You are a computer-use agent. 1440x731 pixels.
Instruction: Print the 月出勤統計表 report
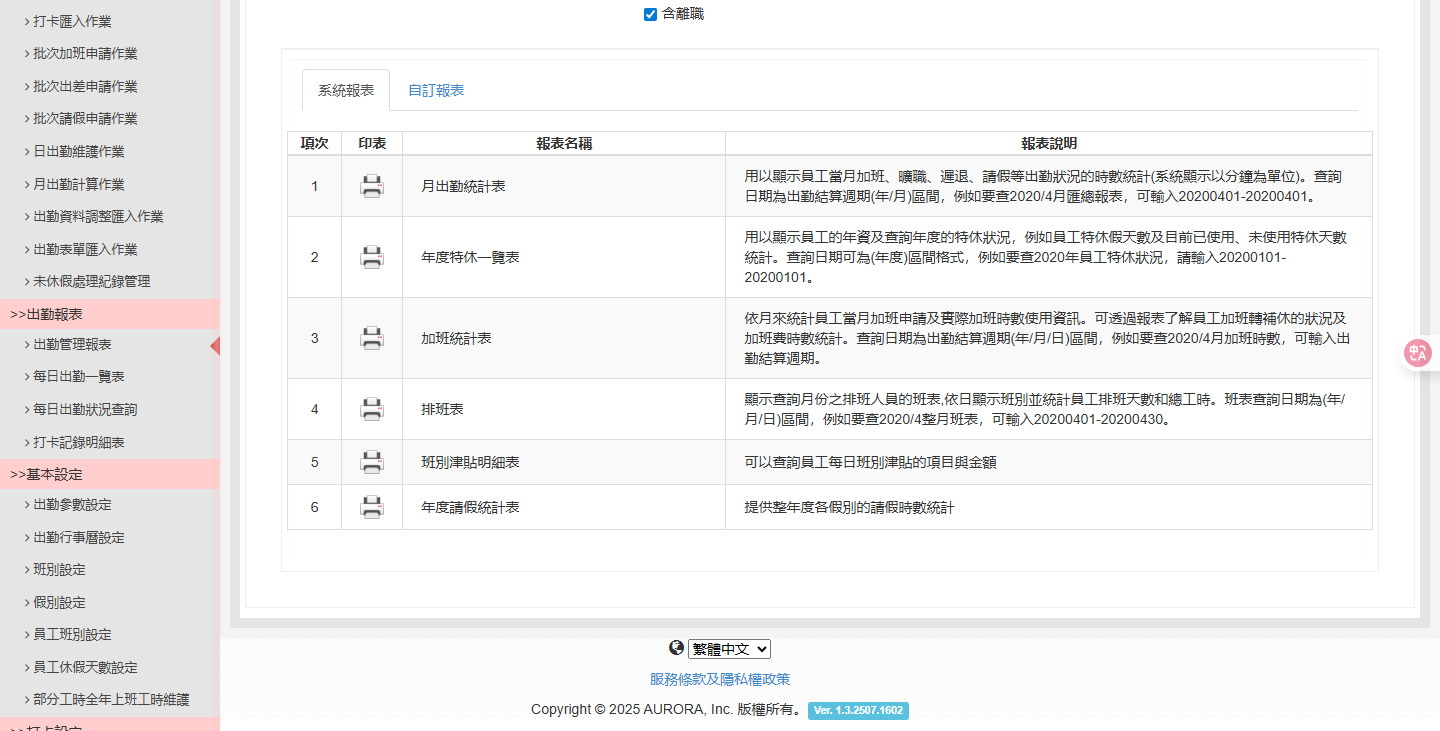pyautogui.click(x=371, y=186)
